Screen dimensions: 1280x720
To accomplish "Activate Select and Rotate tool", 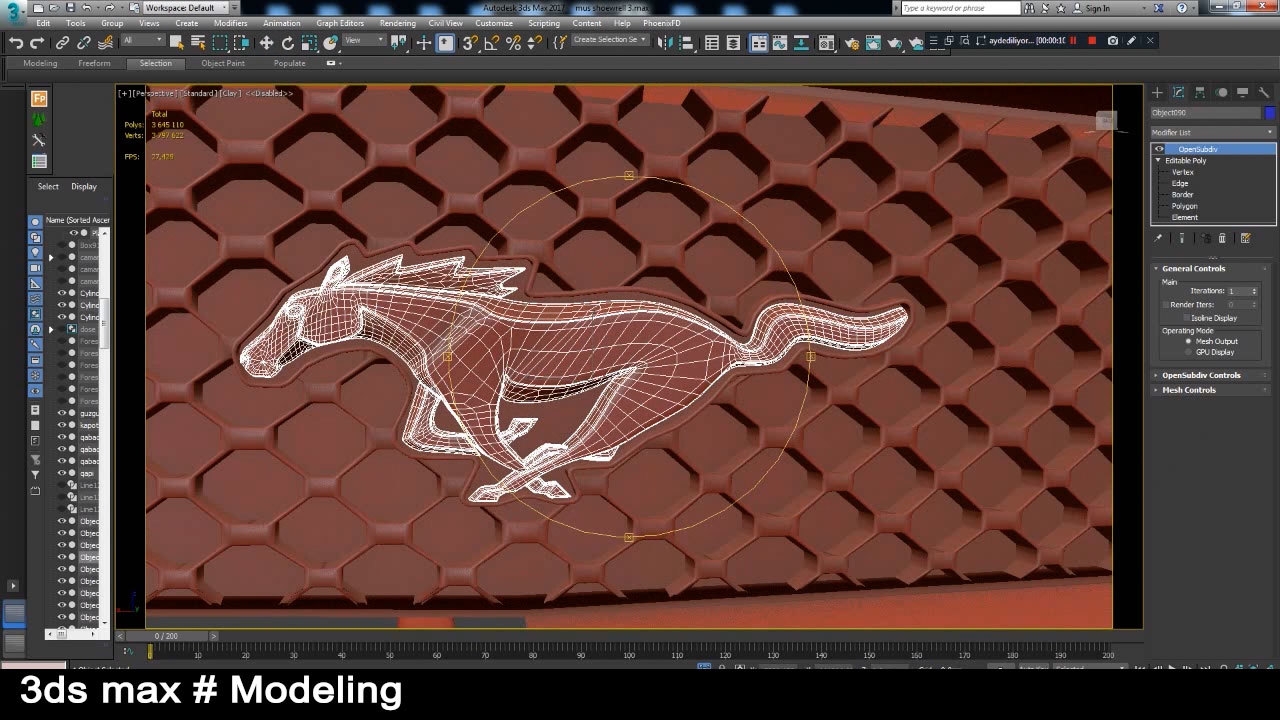I will click(288, 43).
